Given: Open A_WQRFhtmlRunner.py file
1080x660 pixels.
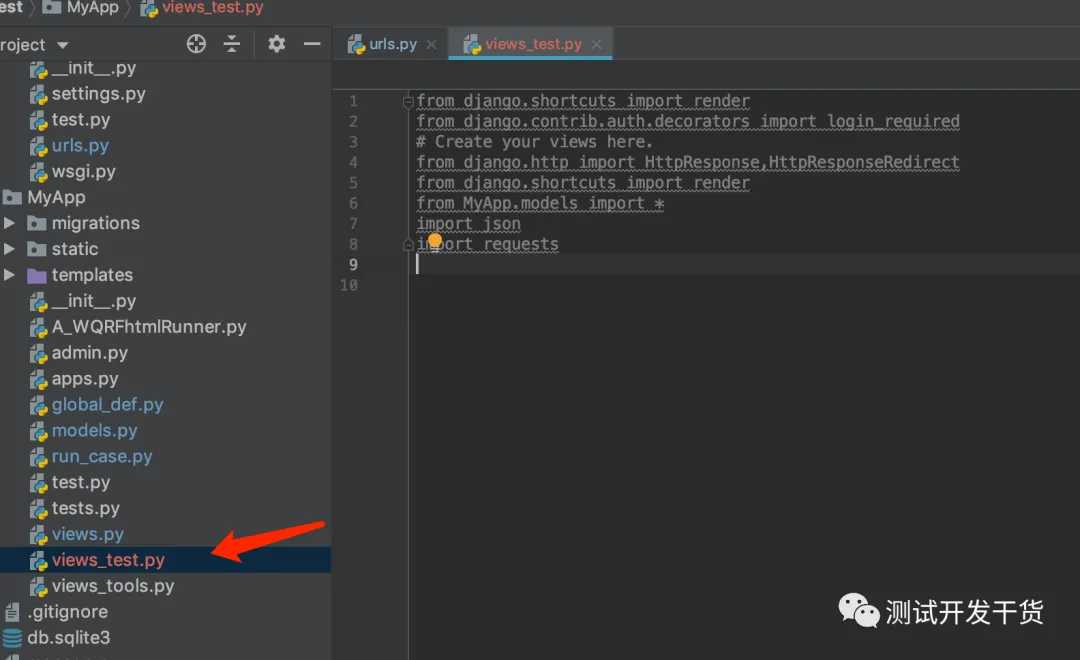Looking at the screenshot, I should click(x=149, y=327).
